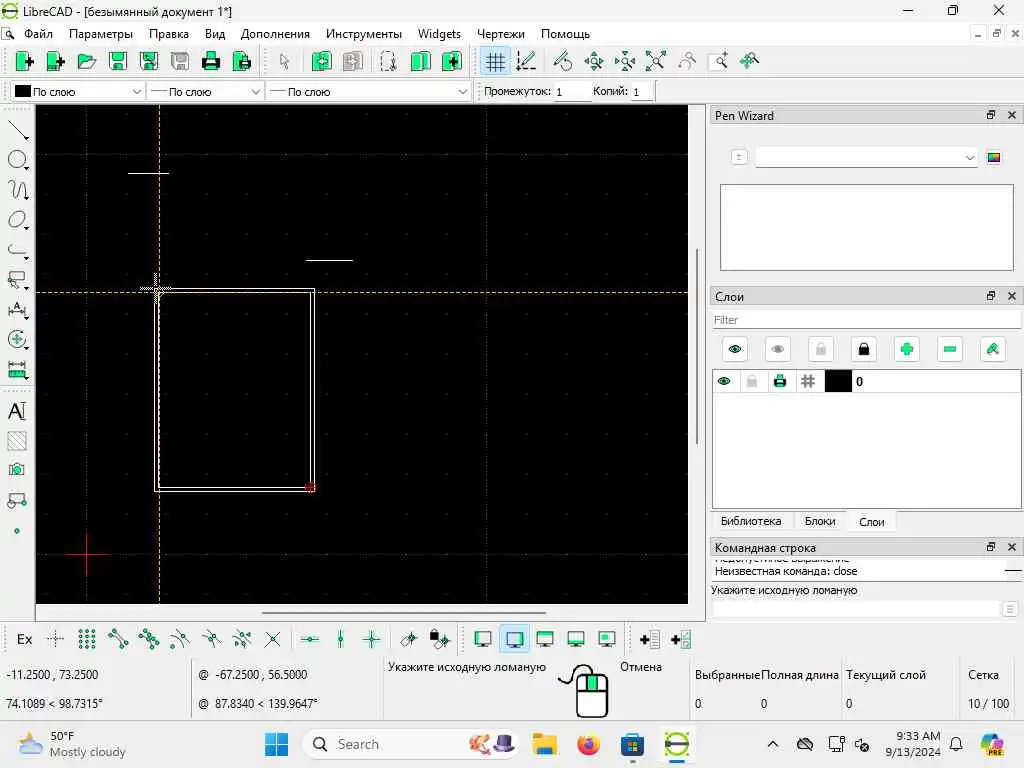Create a new drawing file
Image resolution: width=1024 pixels, height=768 pixels.
tap(24, 61)
